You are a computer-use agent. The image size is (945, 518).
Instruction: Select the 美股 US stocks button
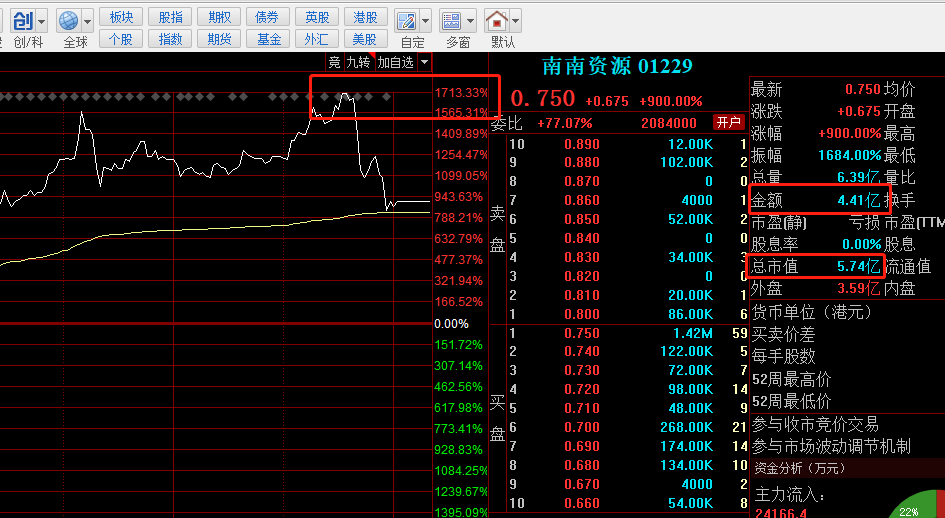(366, 39)
